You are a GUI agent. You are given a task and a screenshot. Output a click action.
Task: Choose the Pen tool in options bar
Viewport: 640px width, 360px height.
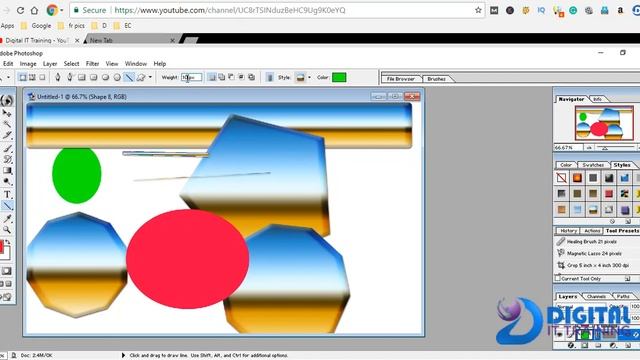point(58,77)
